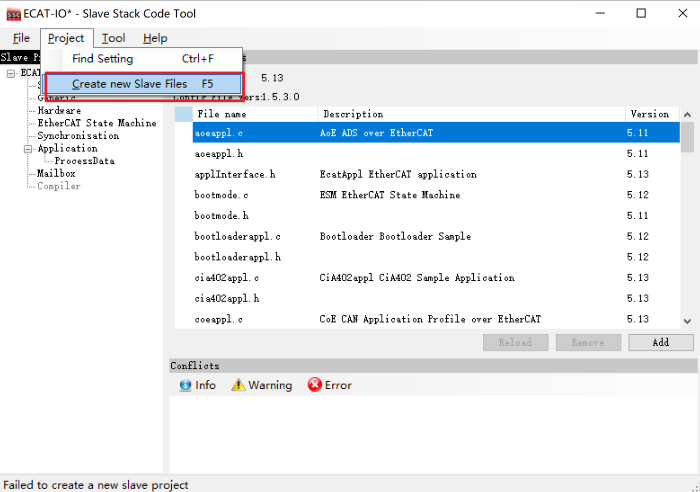700x492 pixels.
Task: Select the cia402appl.c file row
Action: click(x=226, y=277)
